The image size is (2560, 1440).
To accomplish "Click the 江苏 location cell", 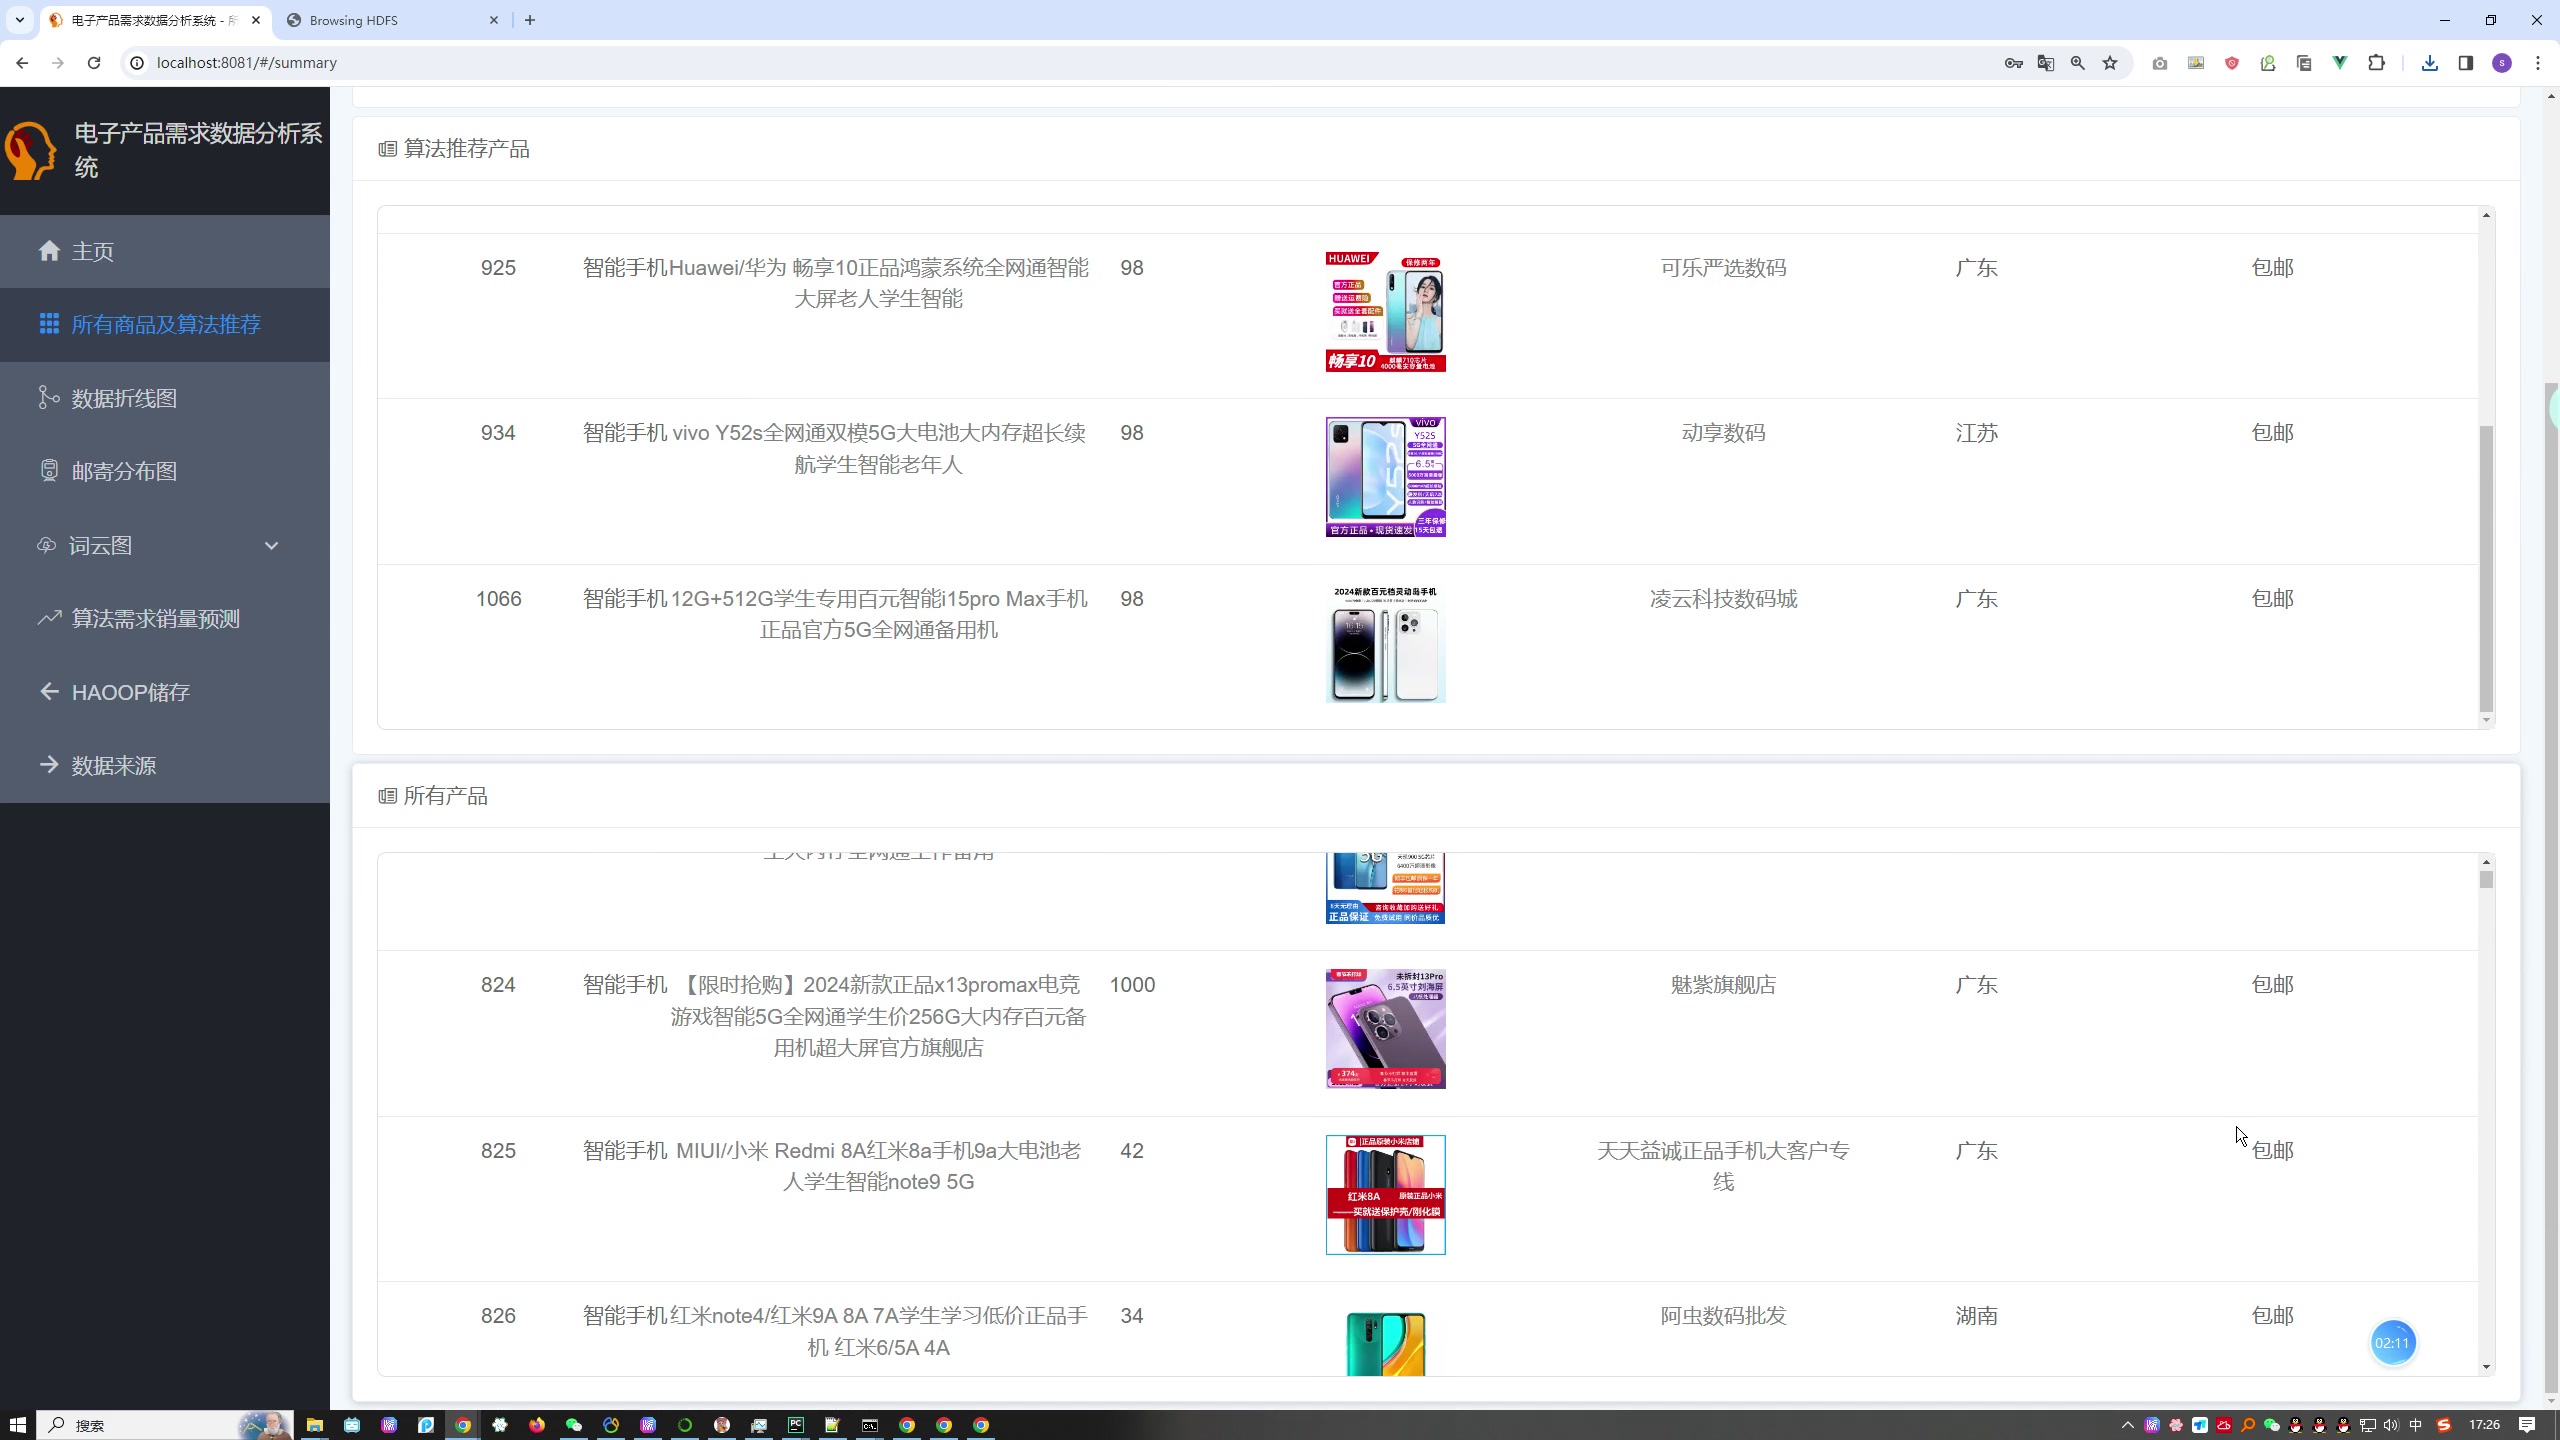I will point(1976,433).
